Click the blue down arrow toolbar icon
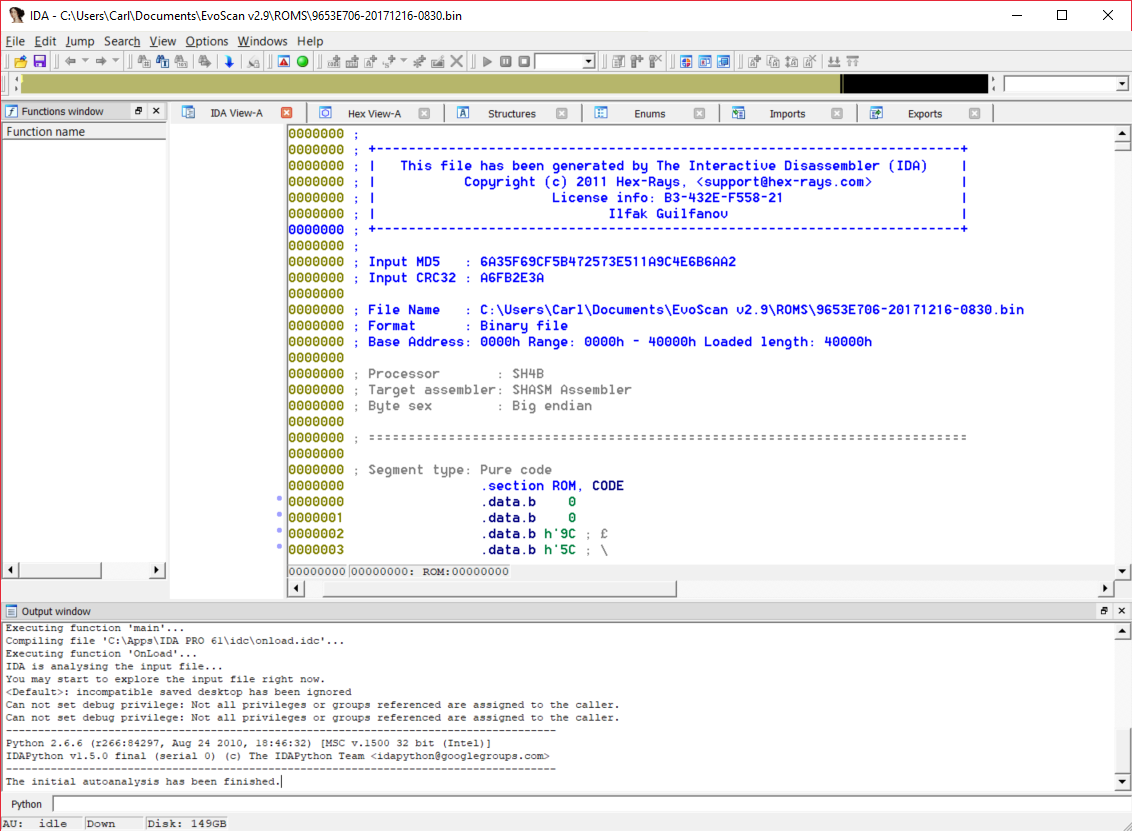The image size is (1132, 831). 229,62
